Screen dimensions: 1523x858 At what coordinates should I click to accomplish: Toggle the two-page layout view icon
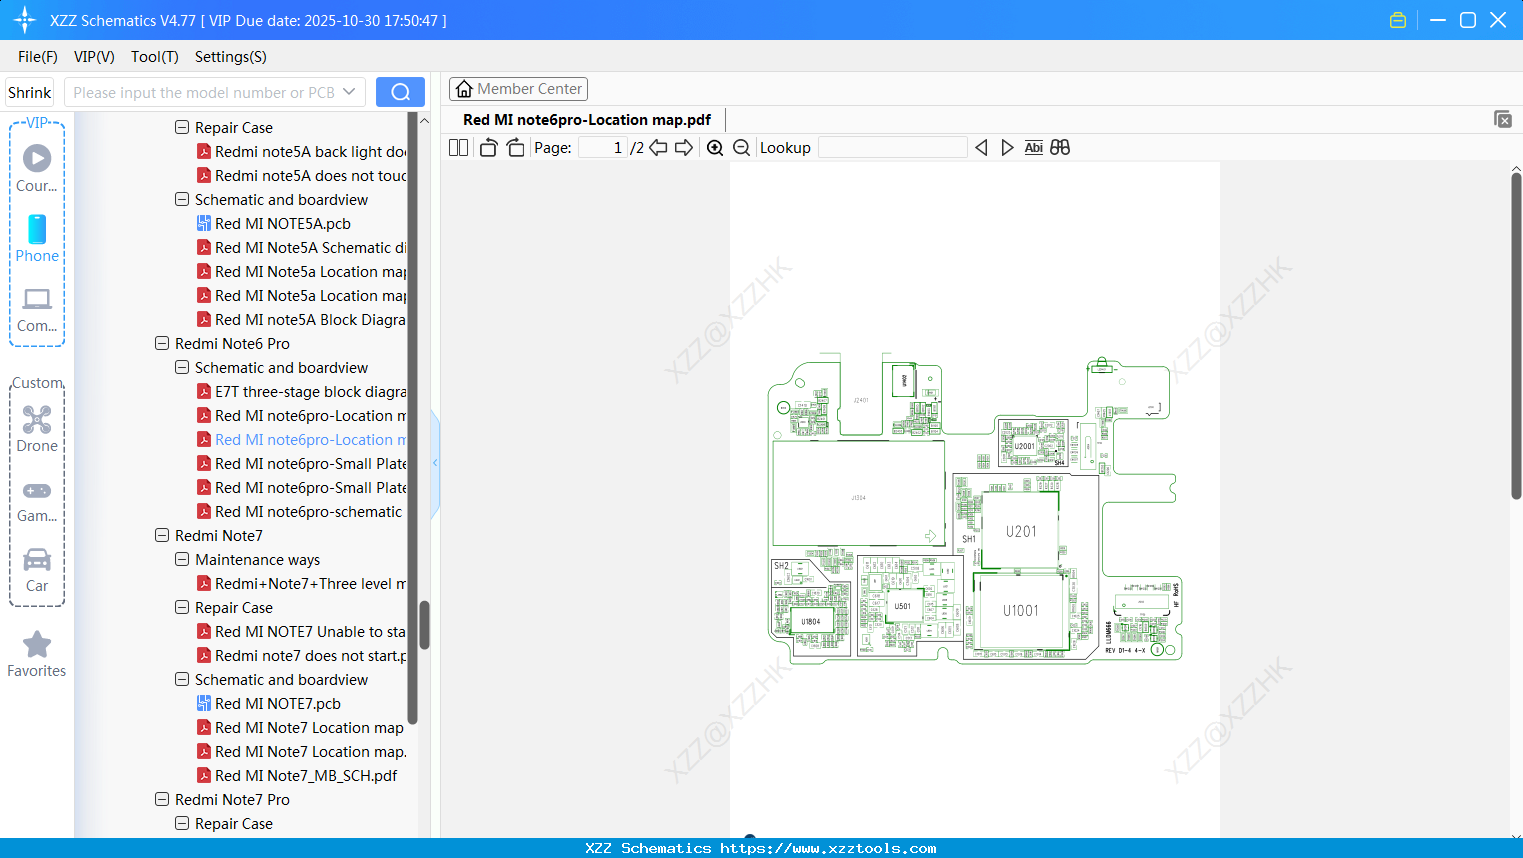point(459,148)
